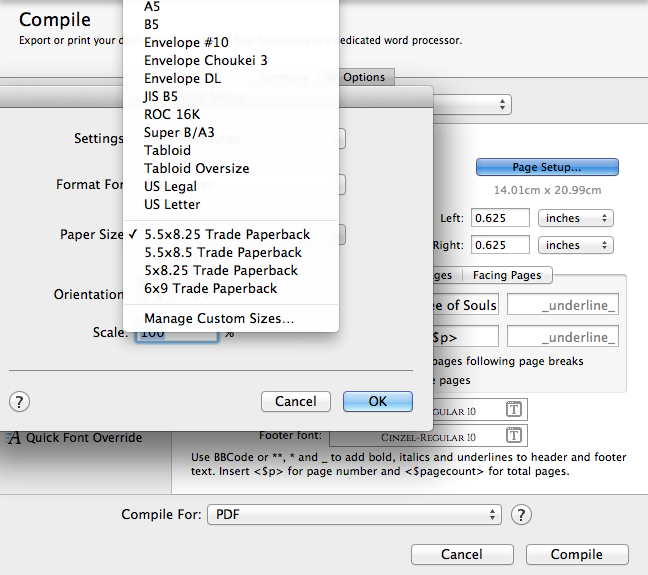Cancel the Page Setup sheet

296,401
